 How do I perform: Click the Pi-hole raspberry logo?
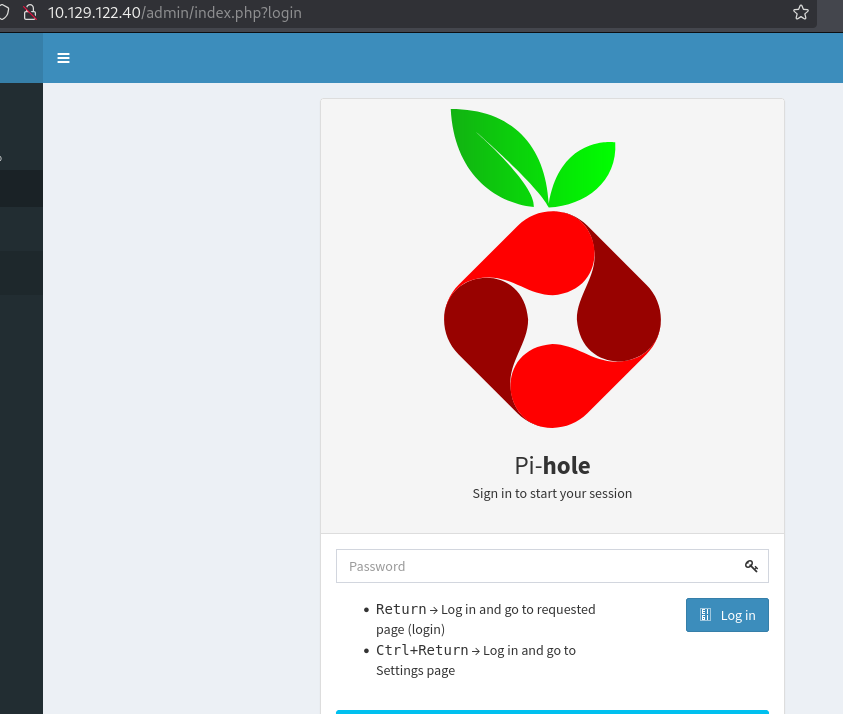552,268
